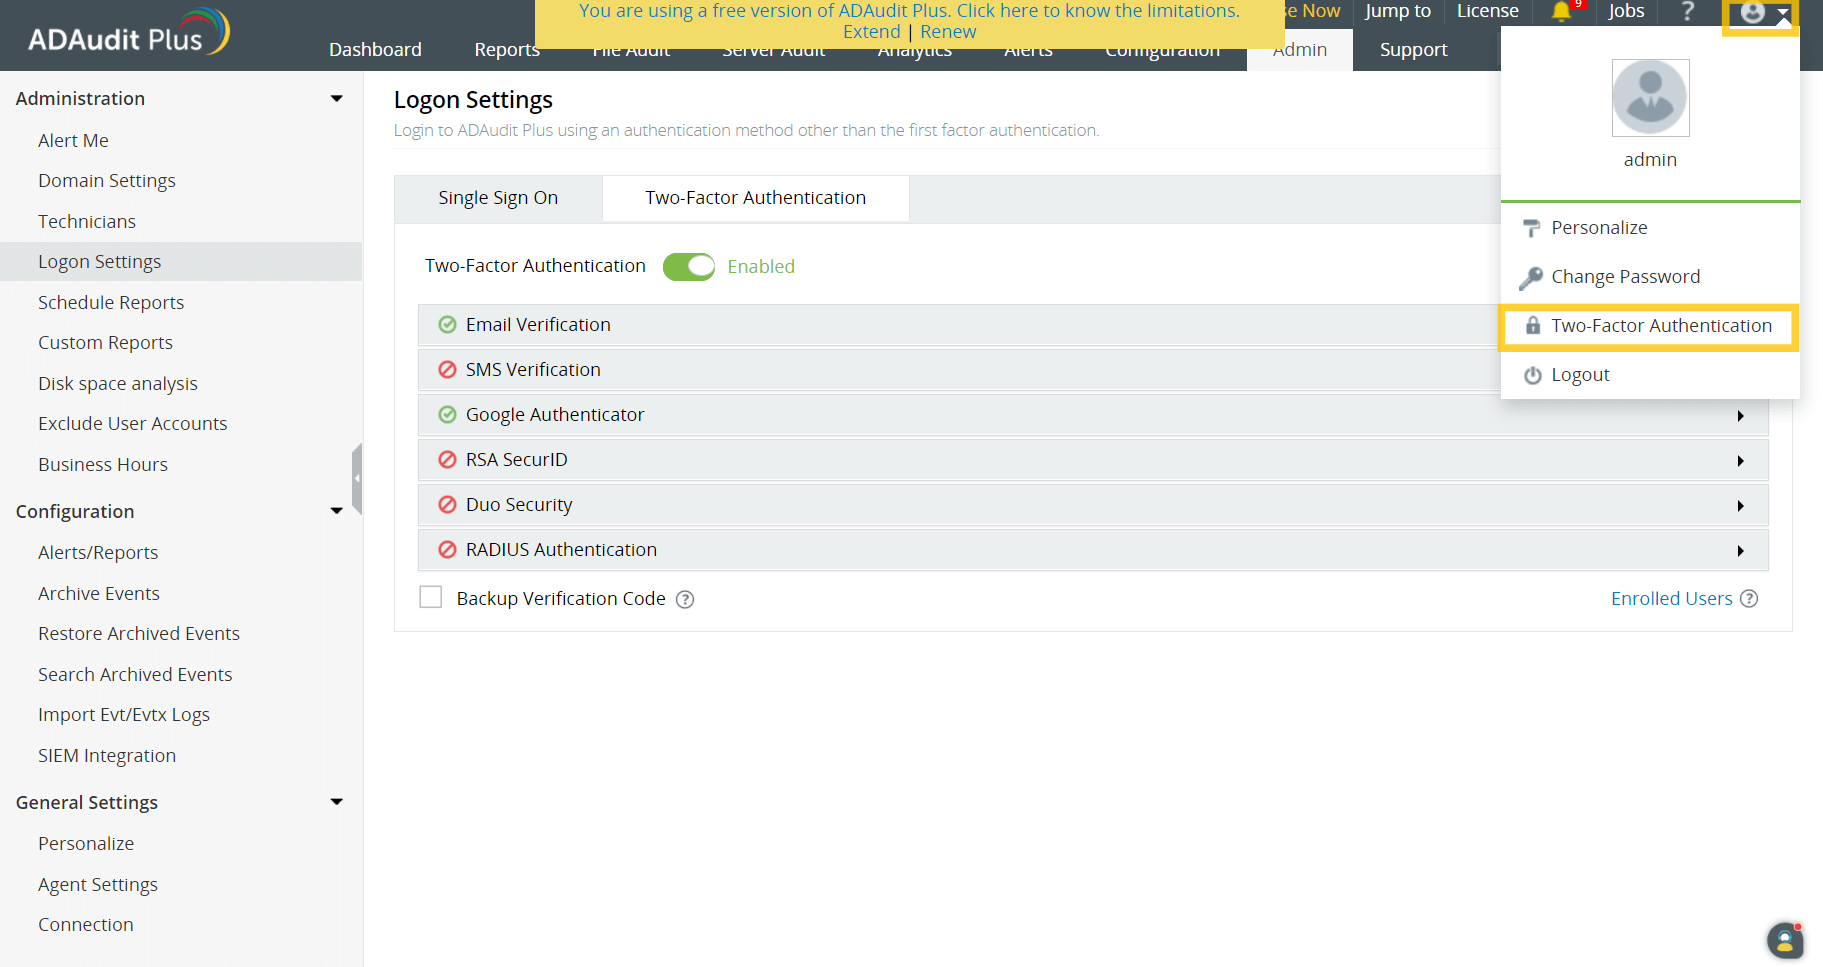Click the Email Verification enabled status icon
1823x967 pixels.
coord(447,325)
